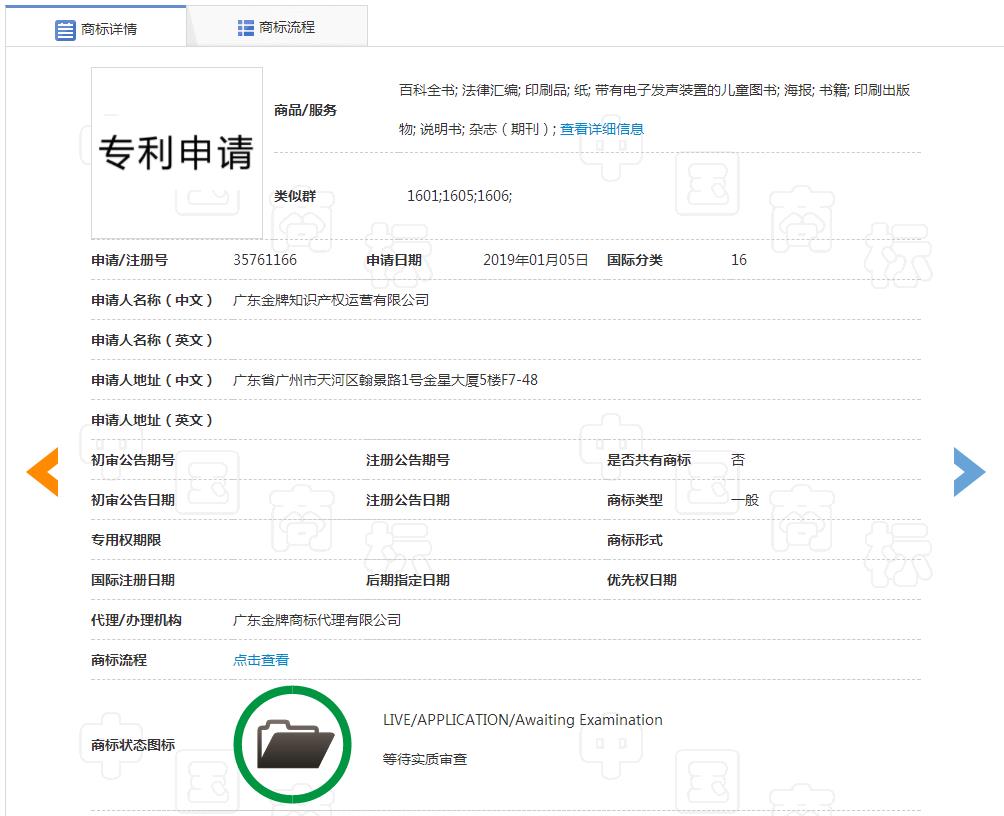Click the 等待实质审查 status description
Viewport: 1004px width, 816px height.
pyautogui.click(x=425, y=760)
